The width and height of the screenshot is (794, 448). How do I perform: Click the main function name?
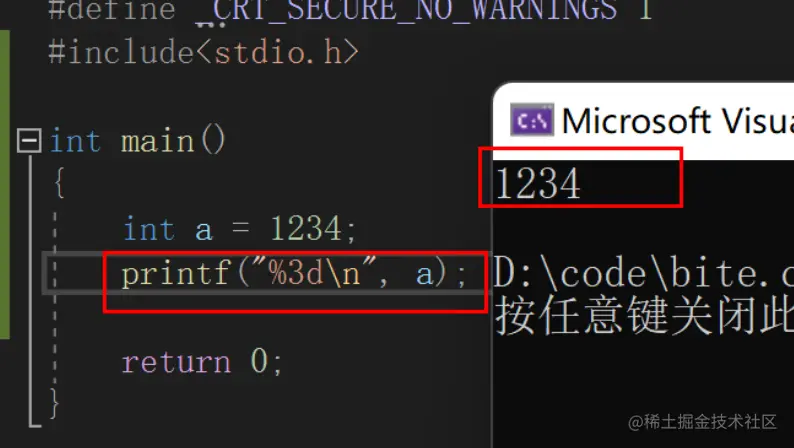pos(157,141)
